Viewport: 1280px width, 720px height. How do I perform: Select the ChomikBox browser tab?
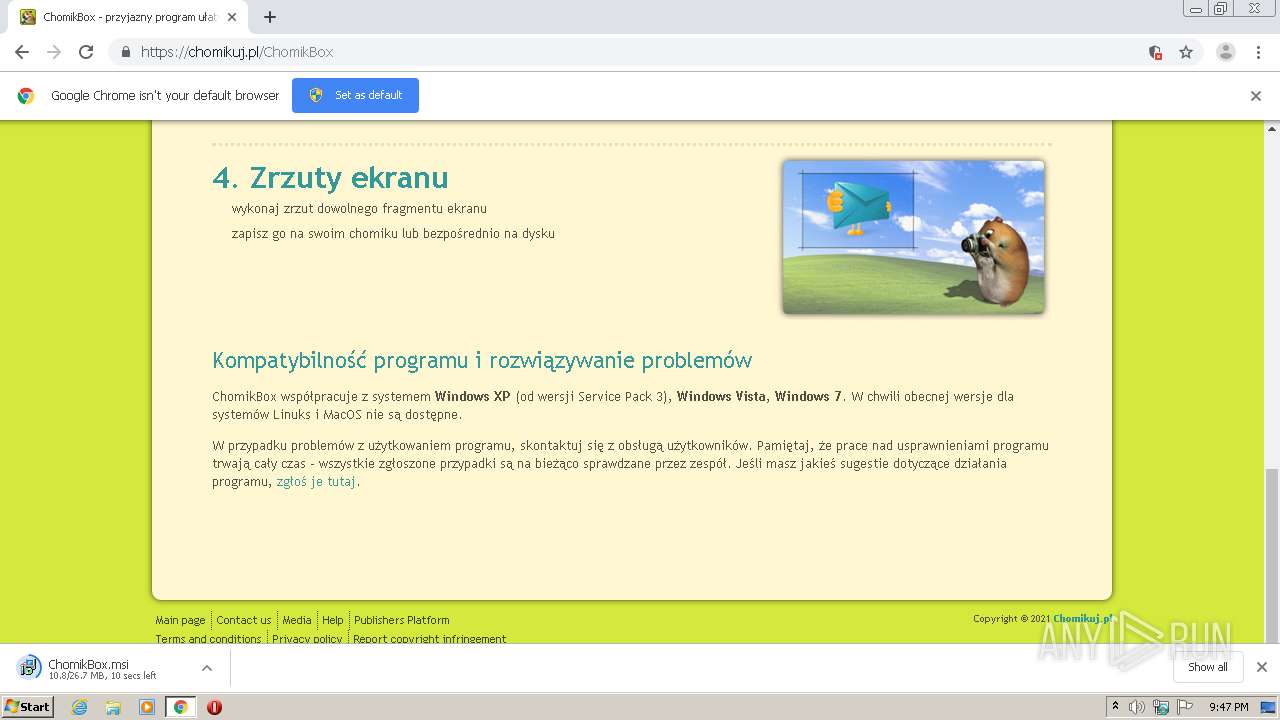click(128, 17)
